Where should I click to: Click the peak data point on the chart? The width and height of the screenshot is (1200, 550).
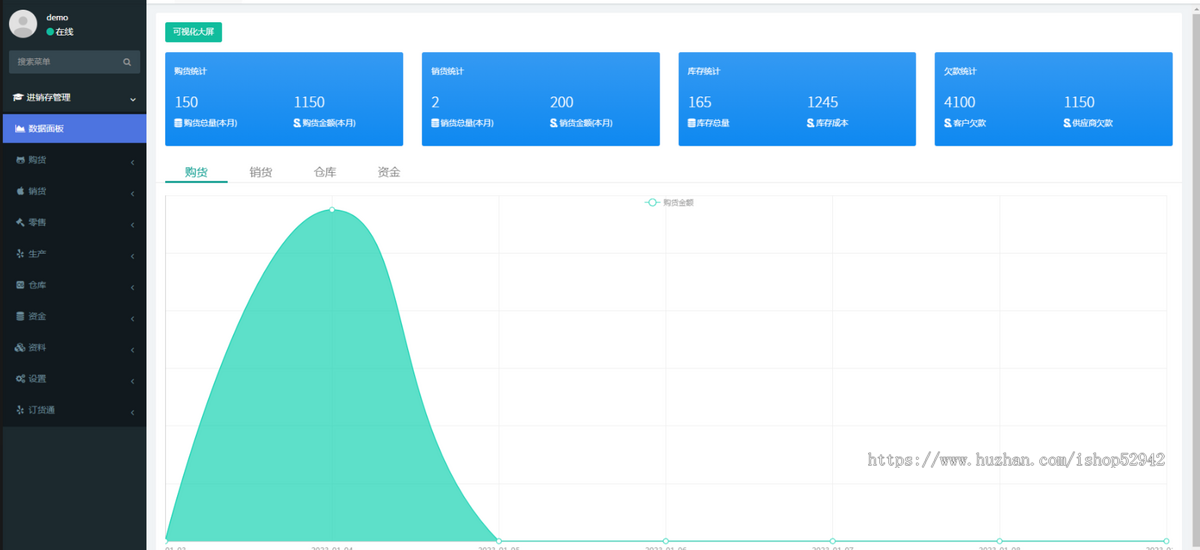(332, 210)
